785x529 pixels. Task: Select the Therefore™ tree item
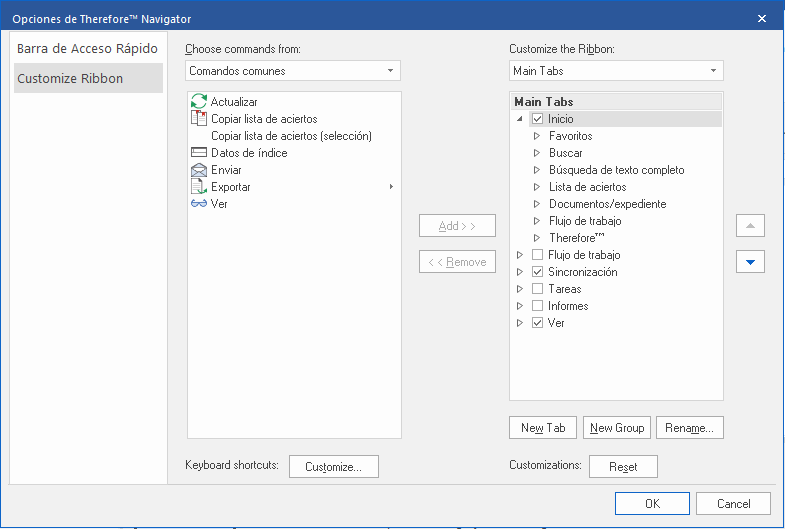click(577, 238)
